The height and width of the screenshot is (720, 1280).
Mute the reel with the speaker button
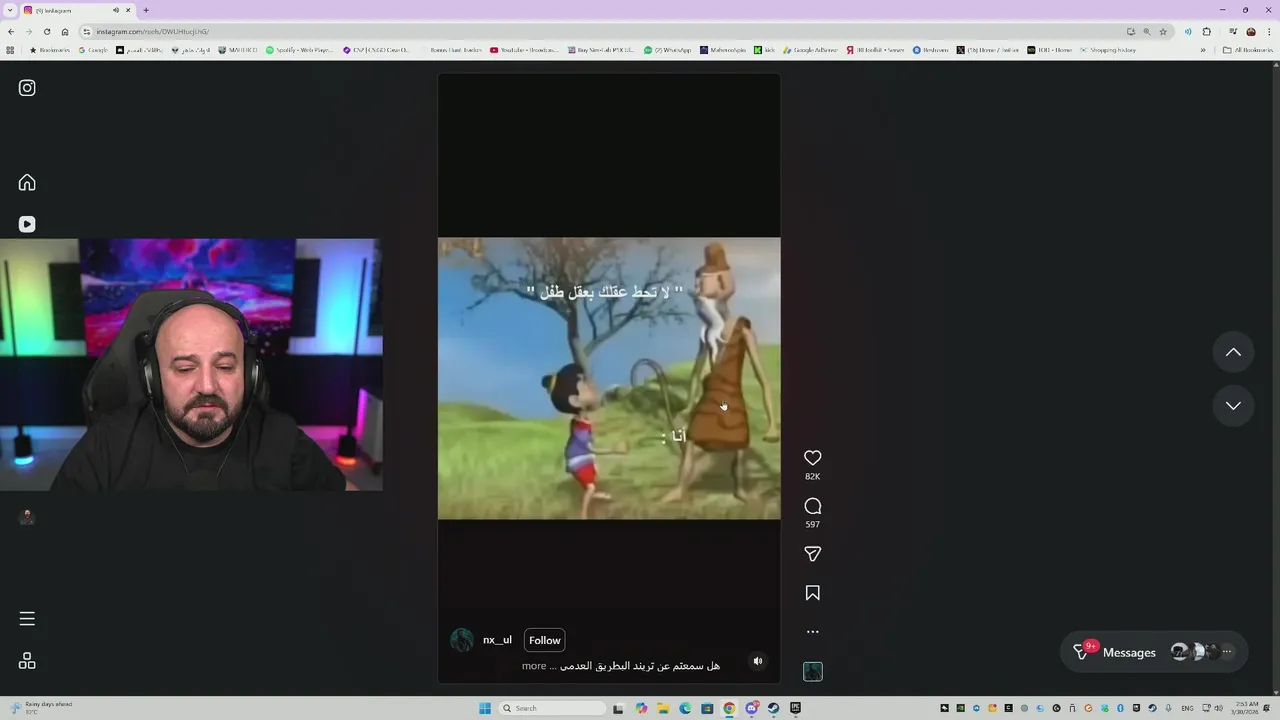click(x=758, y=661)
